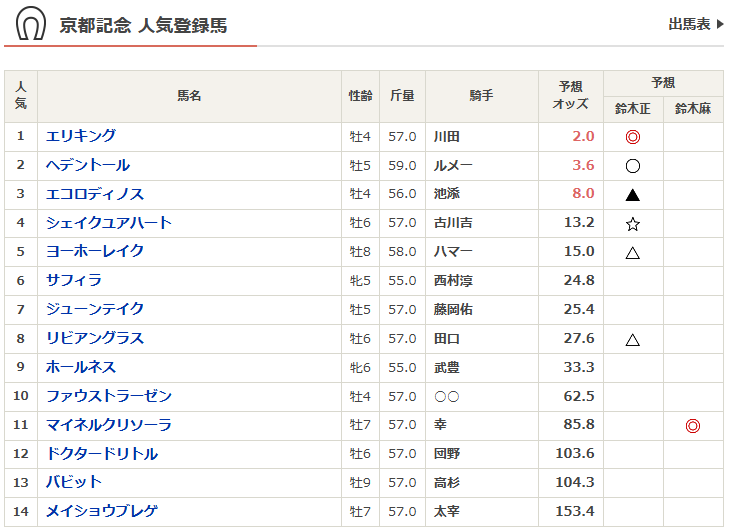Click the 予想オッズ column header

tap(573, 96)
